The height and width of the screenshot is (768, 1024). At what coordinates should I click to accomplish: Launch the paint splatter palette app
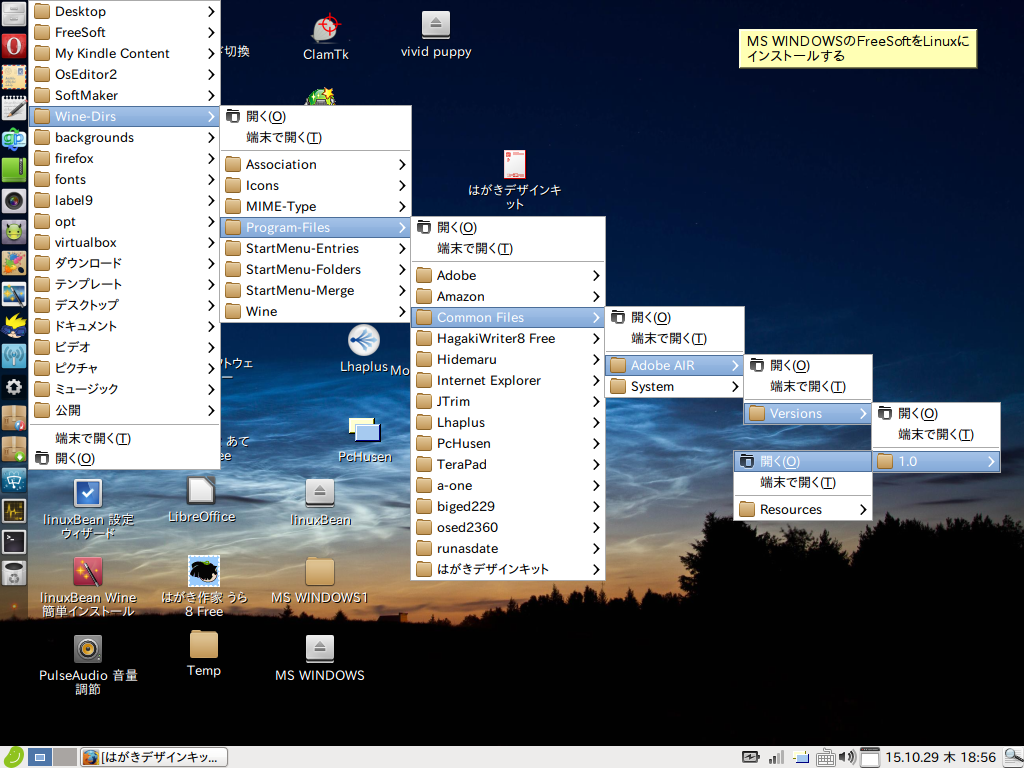(14, 263)
